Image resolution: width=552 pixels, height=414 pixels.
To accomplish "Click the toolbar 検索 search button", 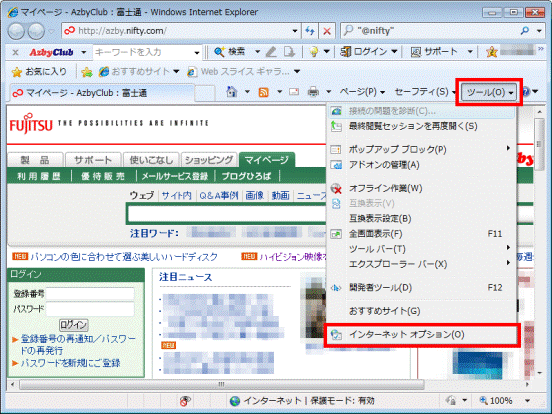I will (229, 52).
